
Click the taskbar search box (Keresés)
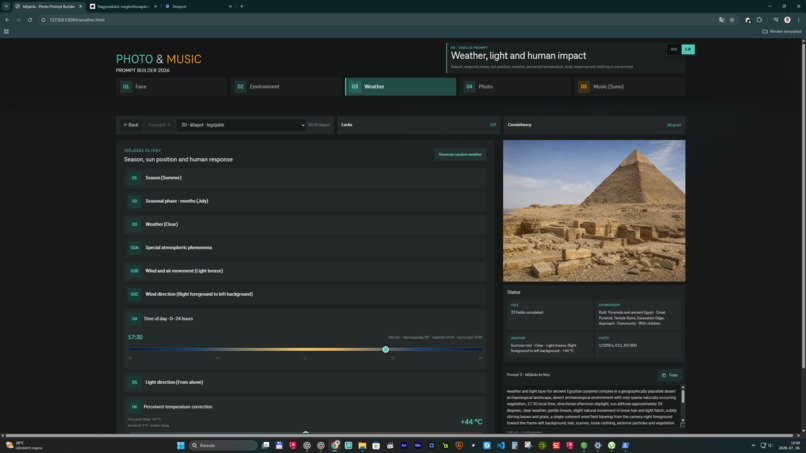224,445
